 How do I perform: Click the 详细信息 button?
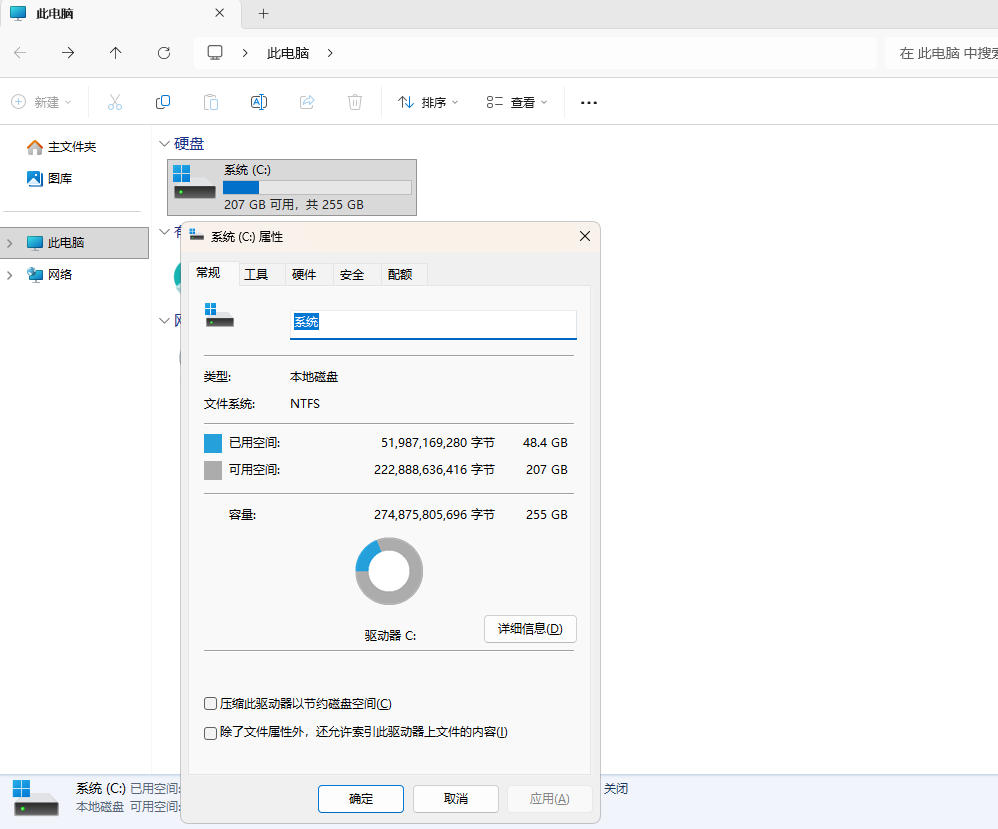point(530,629)
